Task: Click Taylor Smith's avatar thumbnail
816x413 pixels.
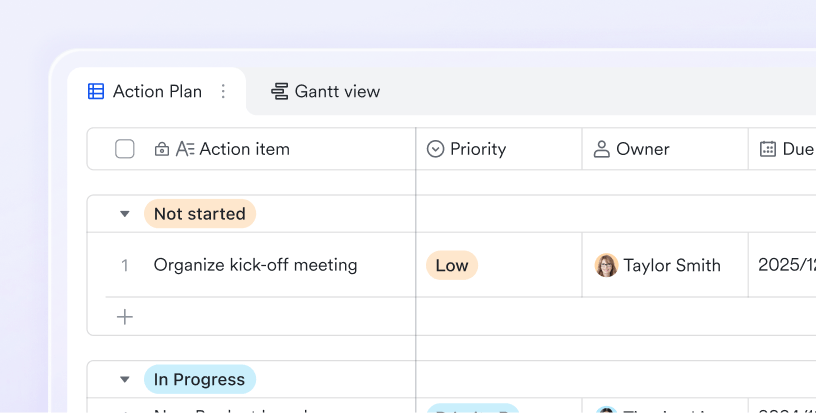Action: click(606, 265)
